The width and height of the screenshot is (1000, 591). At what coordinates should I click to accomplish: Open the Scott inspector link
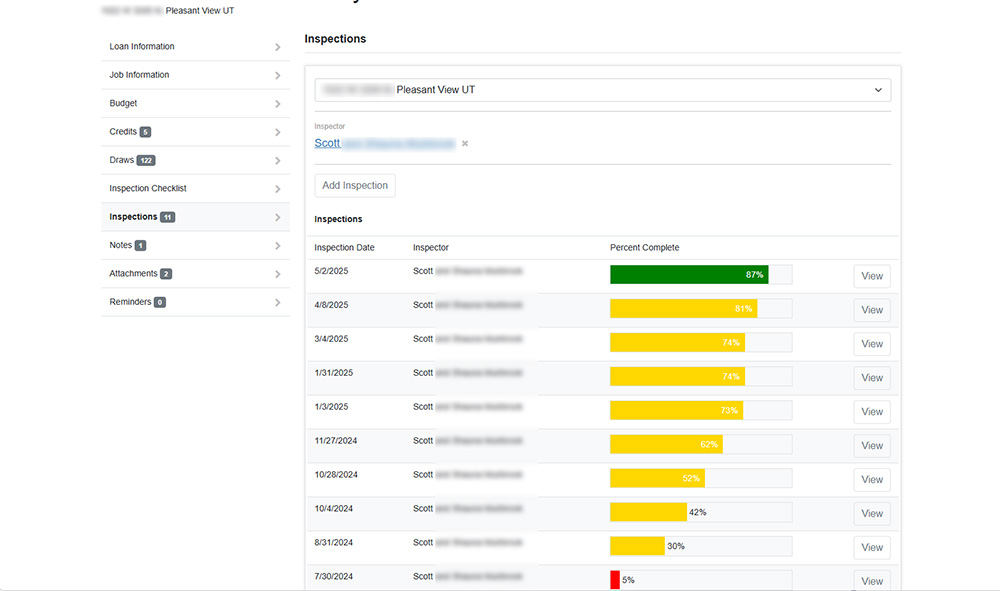click(x=327, y=144)
